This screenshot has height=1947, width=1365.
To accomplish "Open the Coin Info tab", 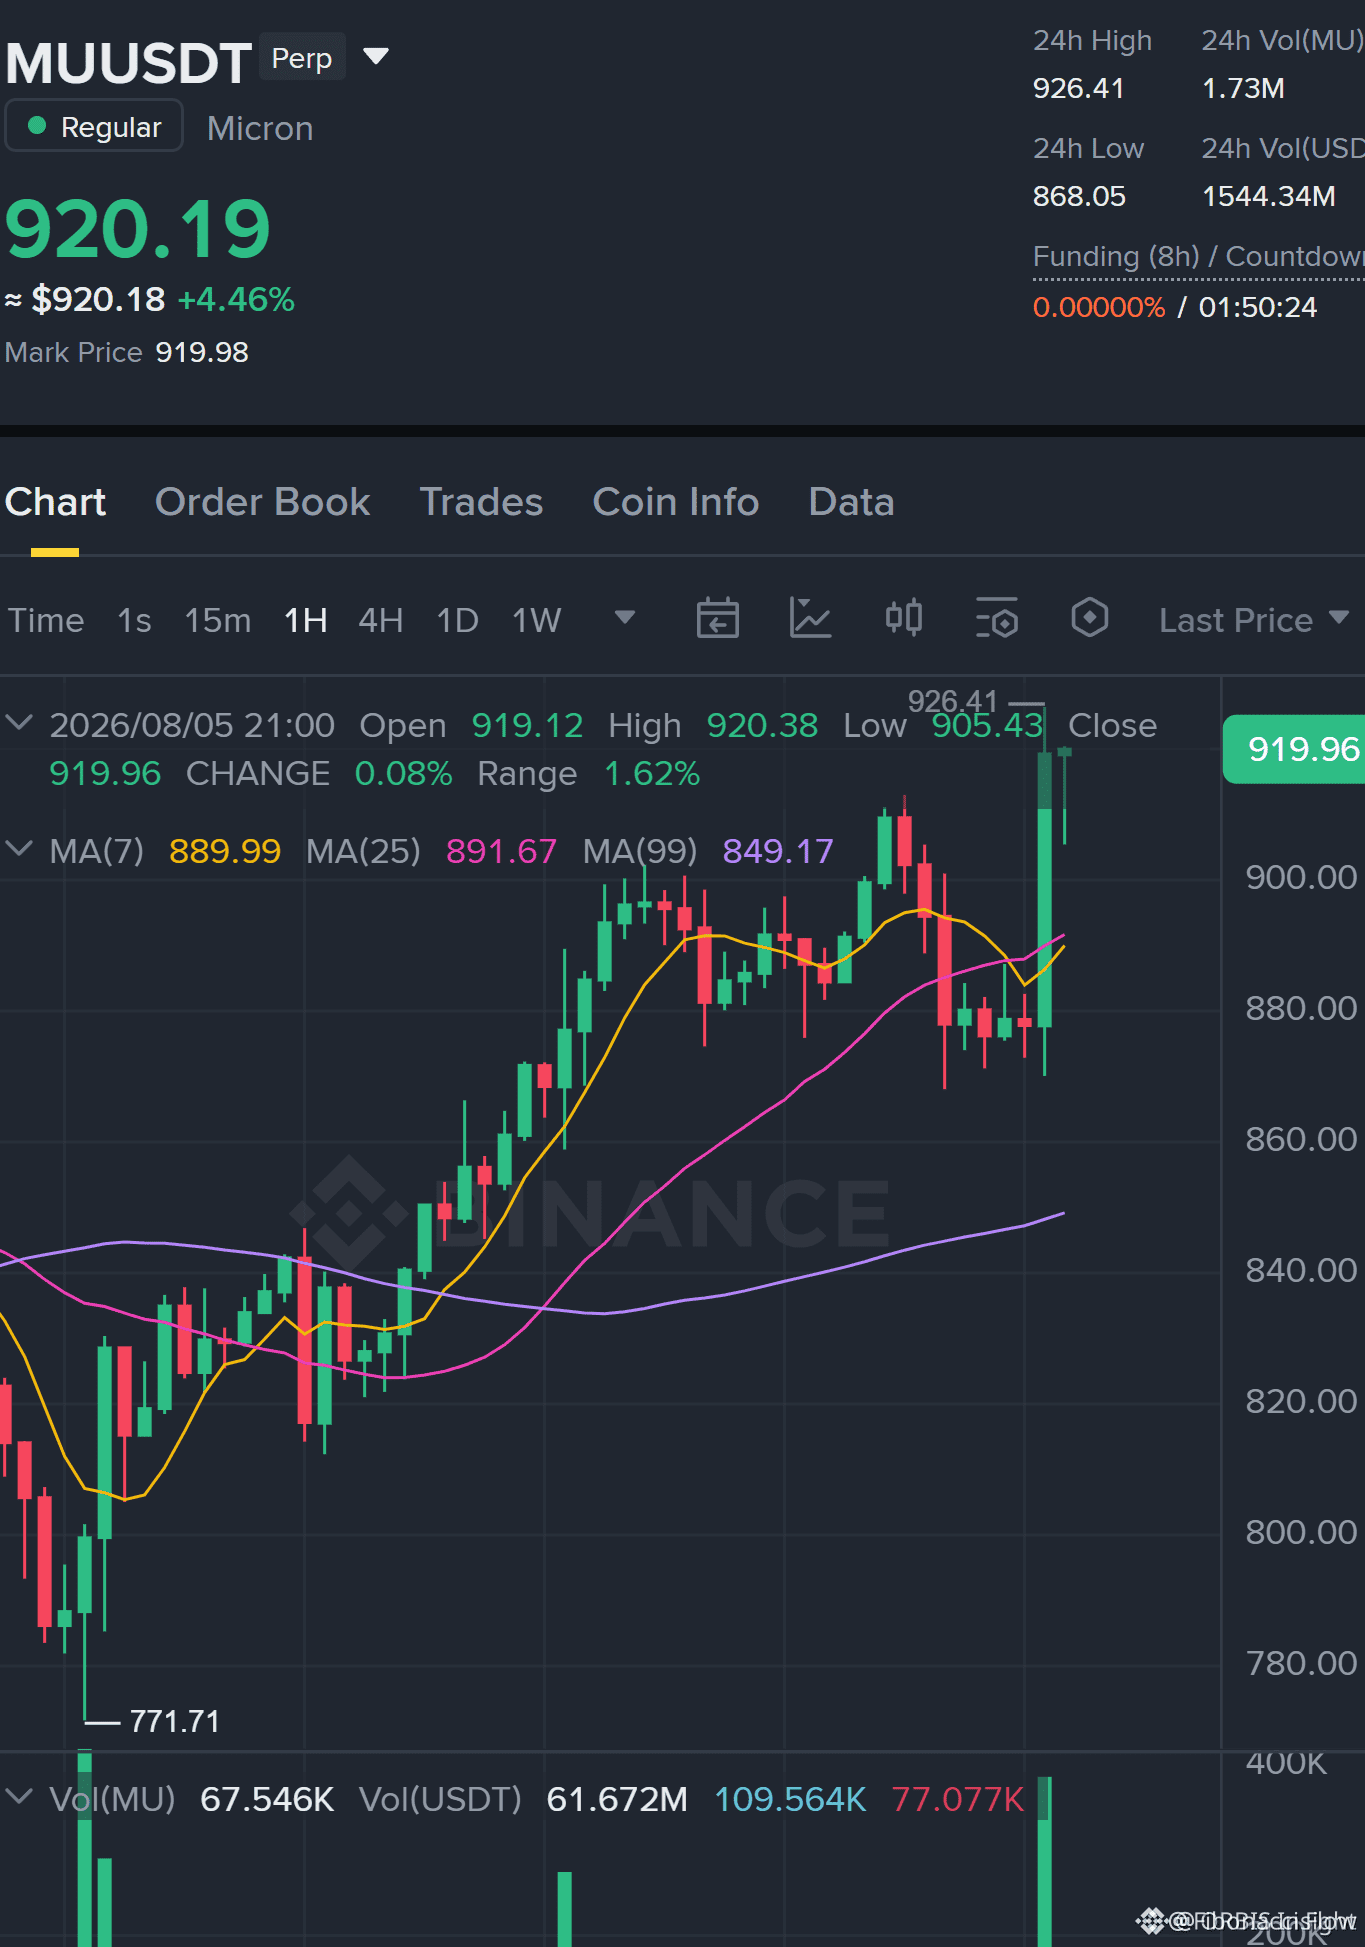I will (x=675, y=502).
